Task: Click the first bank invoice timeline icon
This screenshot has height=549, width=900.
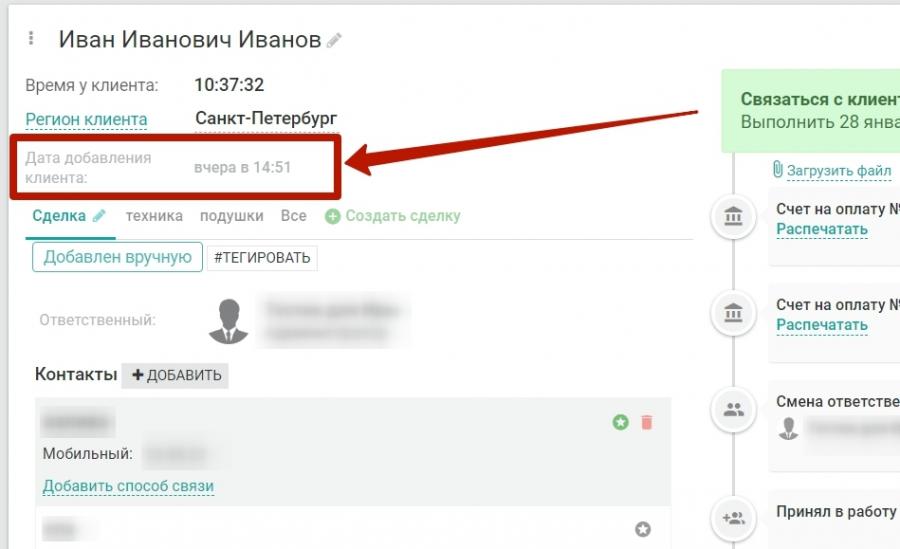Action: coord(734,216)
